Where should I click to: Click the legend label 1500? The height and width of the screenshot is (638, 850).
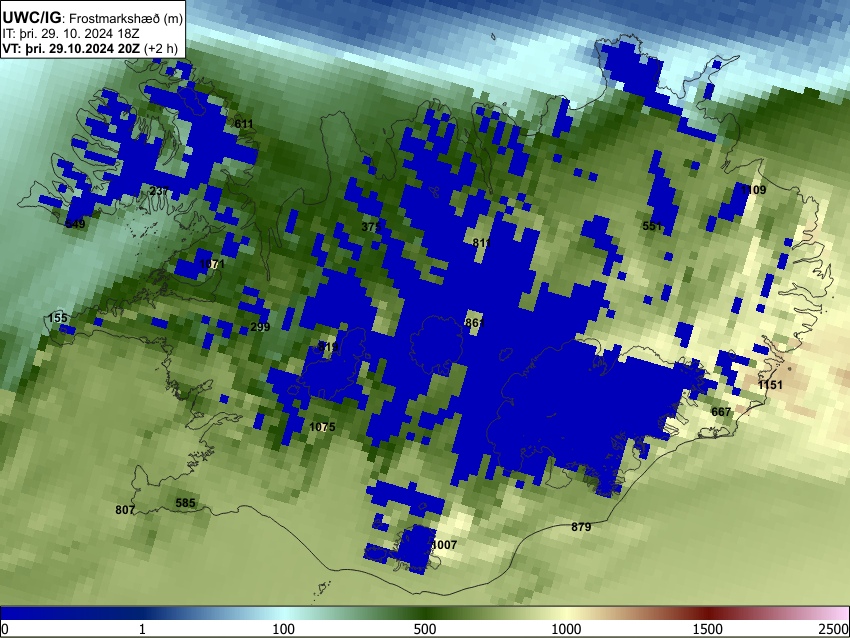point(708,629)
